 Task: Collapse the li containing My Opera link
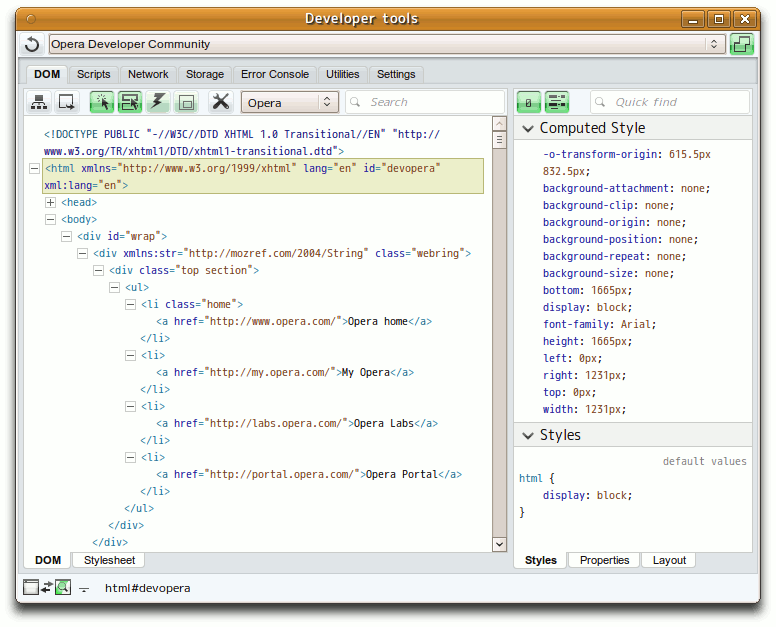(130, 355)
